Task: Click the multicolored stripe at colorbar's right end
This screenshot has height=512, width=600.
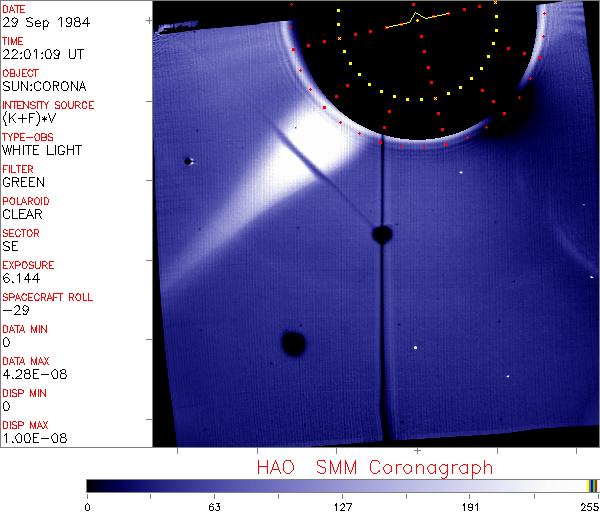Action: pyautogui.click(x=592, y=485)
